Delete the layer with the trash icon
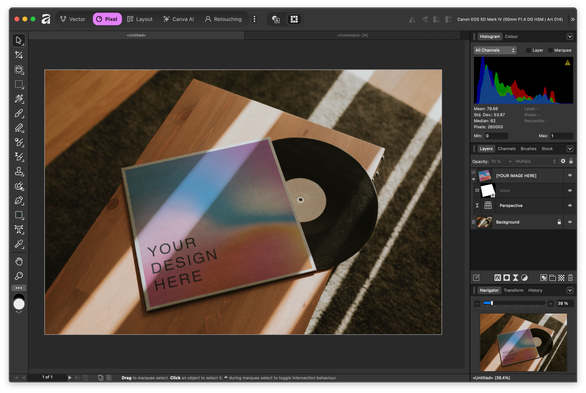586x393 pixels. pyautogui.click(x=570, y=278)
